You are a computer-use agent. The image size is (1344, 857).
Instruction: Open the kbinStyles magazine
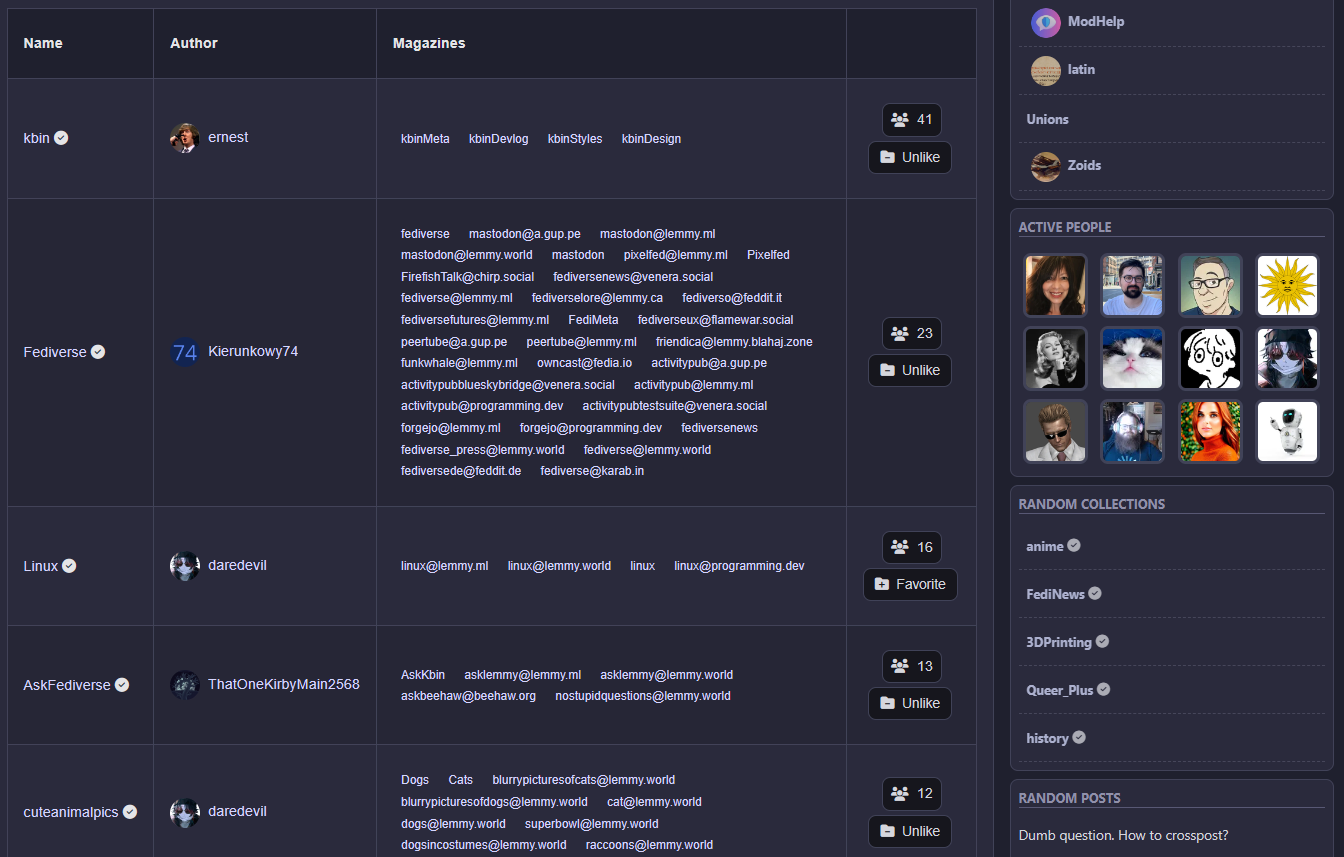click(x=575, y=139)
